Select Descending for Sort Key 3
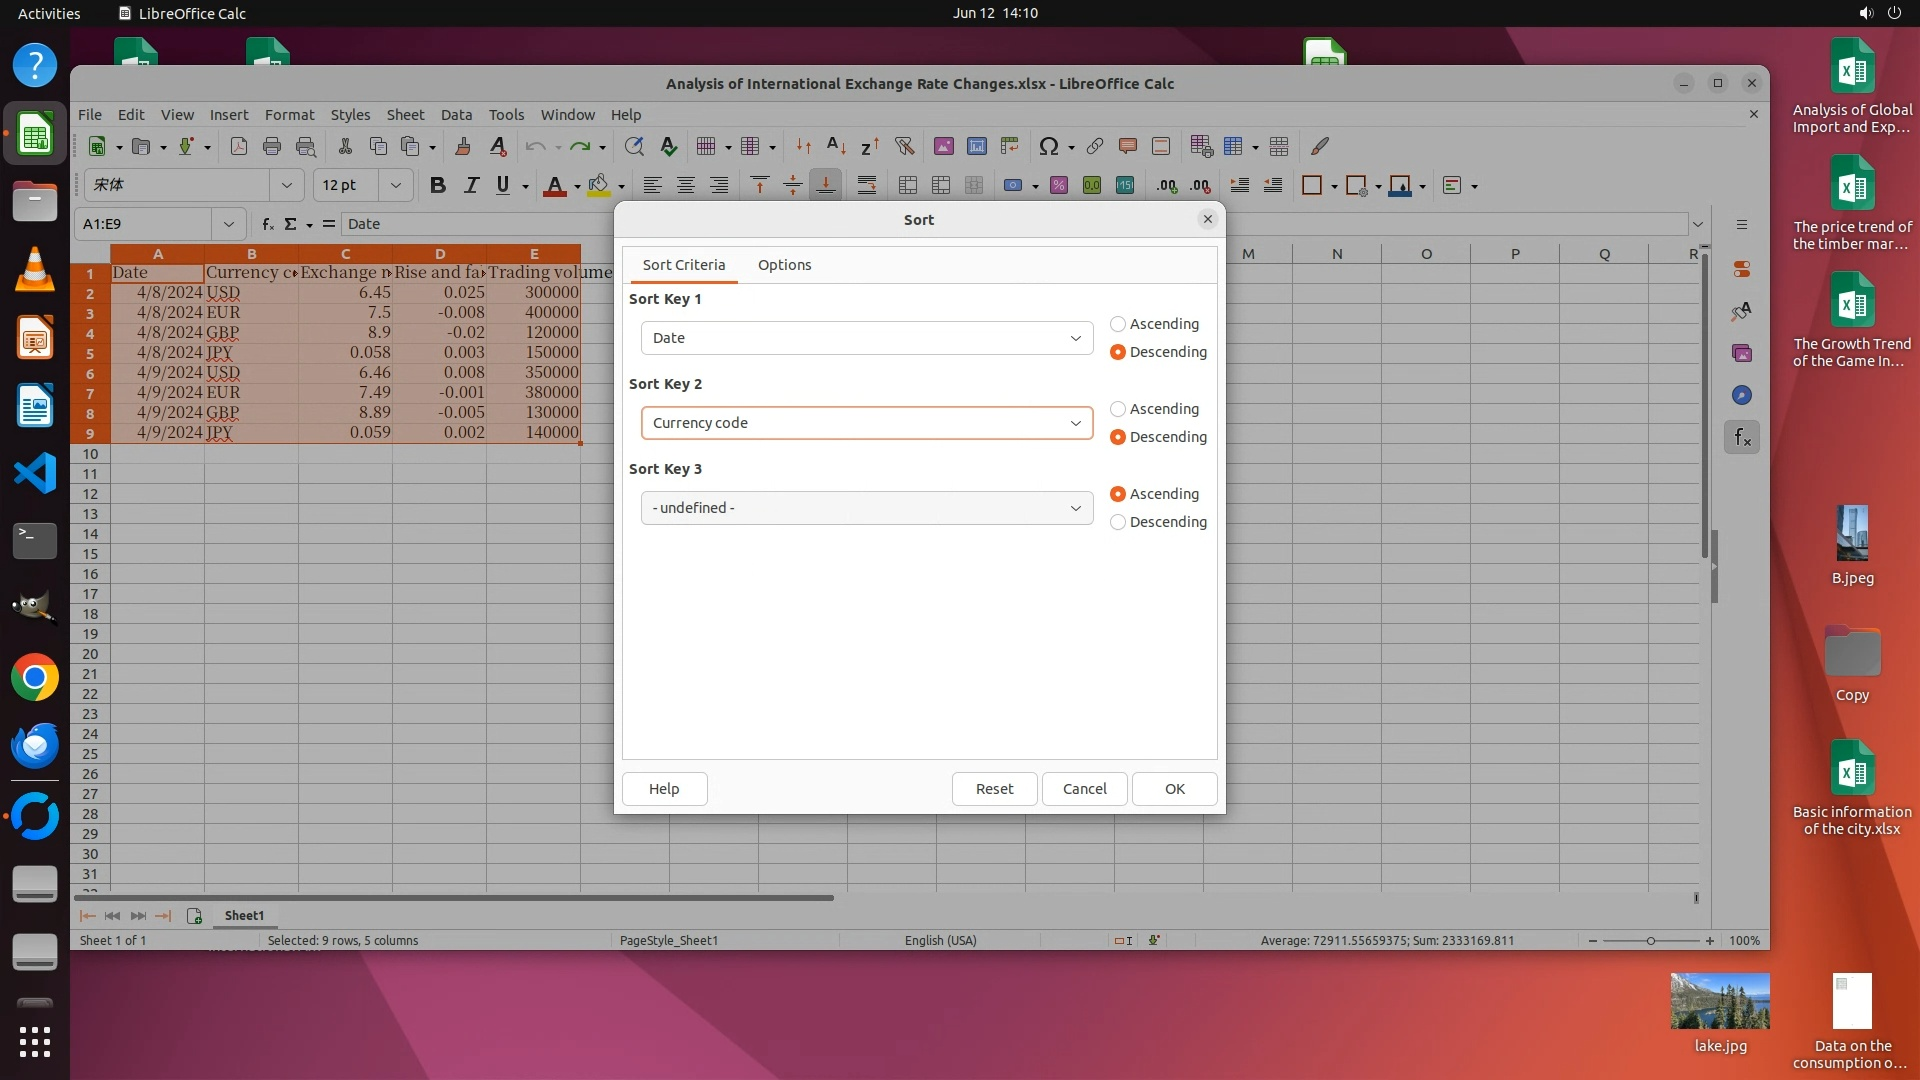The height and width of the screenshot is (1080, 1920). click(1118, 522)
